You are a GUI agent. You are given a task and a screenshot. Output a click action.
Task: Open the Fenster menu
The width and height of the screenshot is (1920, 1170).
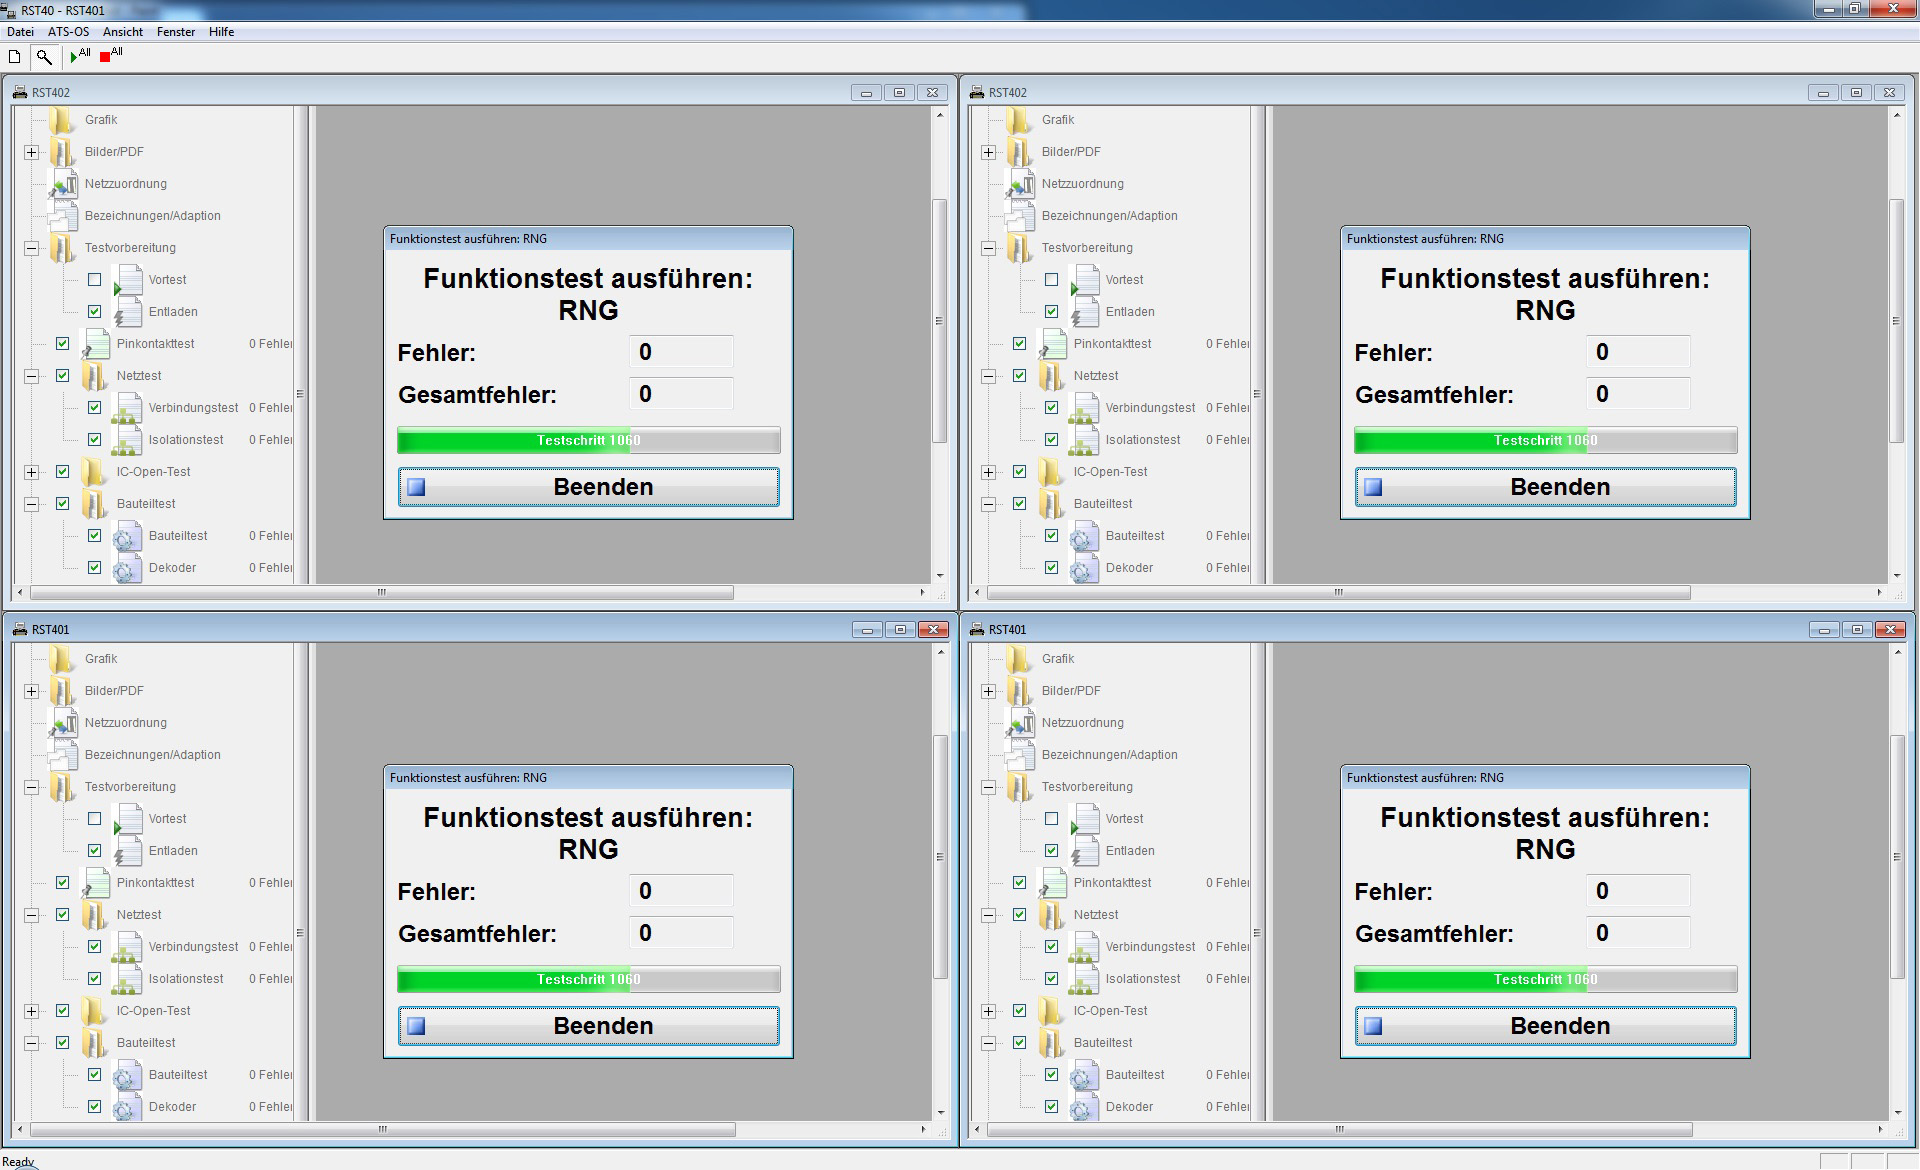(x=176, y=32)
